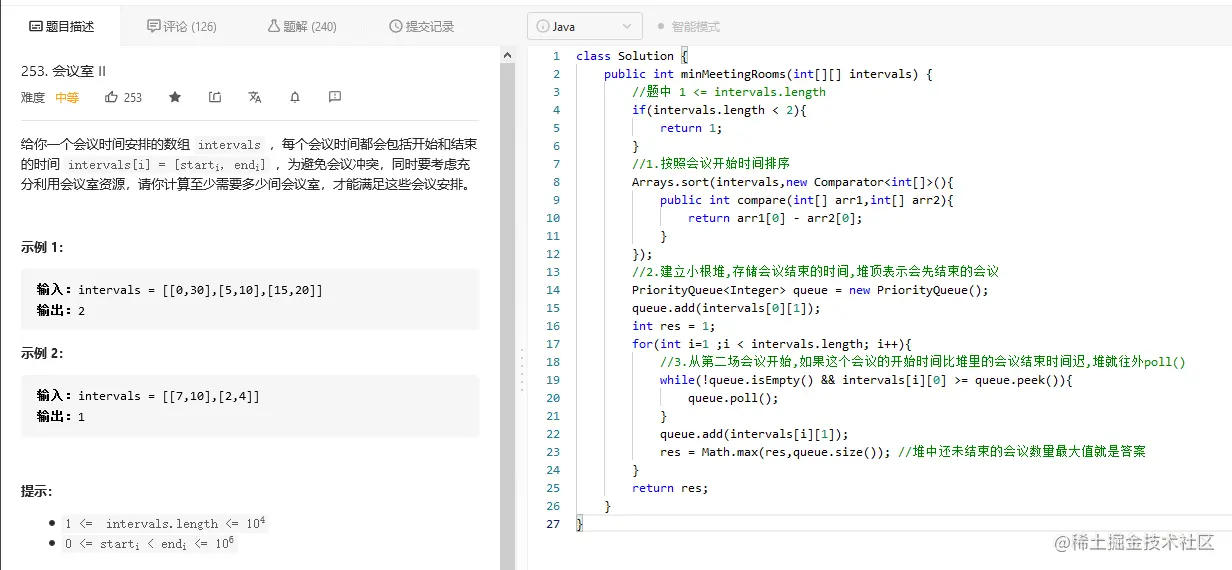Viewport: 1232px width, 570px height.
Task: Click the like count 253
Action: [133, 98]
